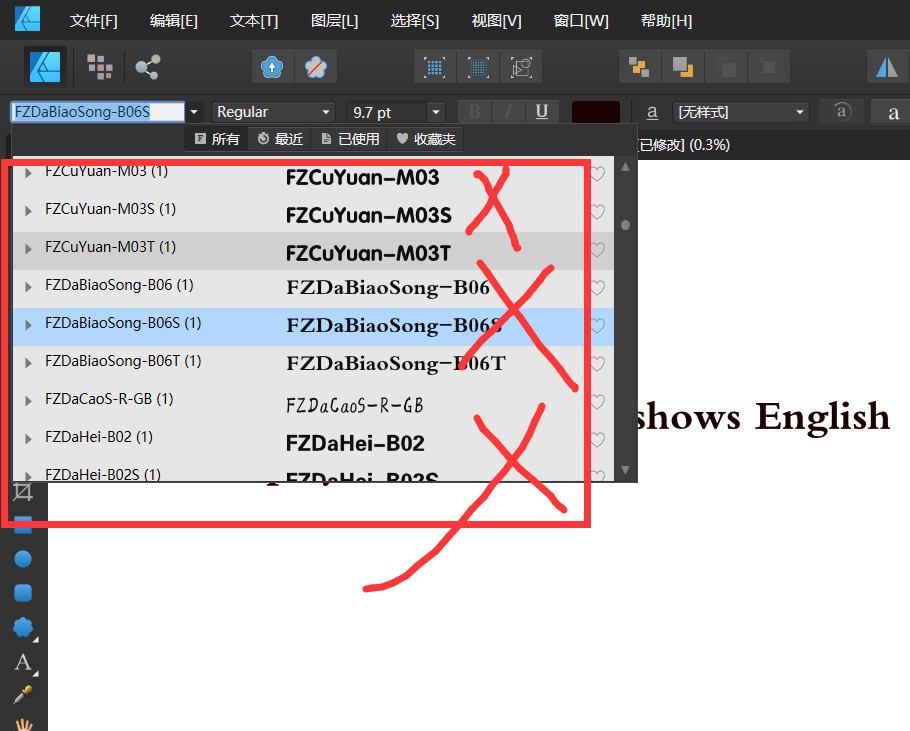910x731 pixels.
Task: Show 最近 recent fonts tab
Action: tap(280, 139)
